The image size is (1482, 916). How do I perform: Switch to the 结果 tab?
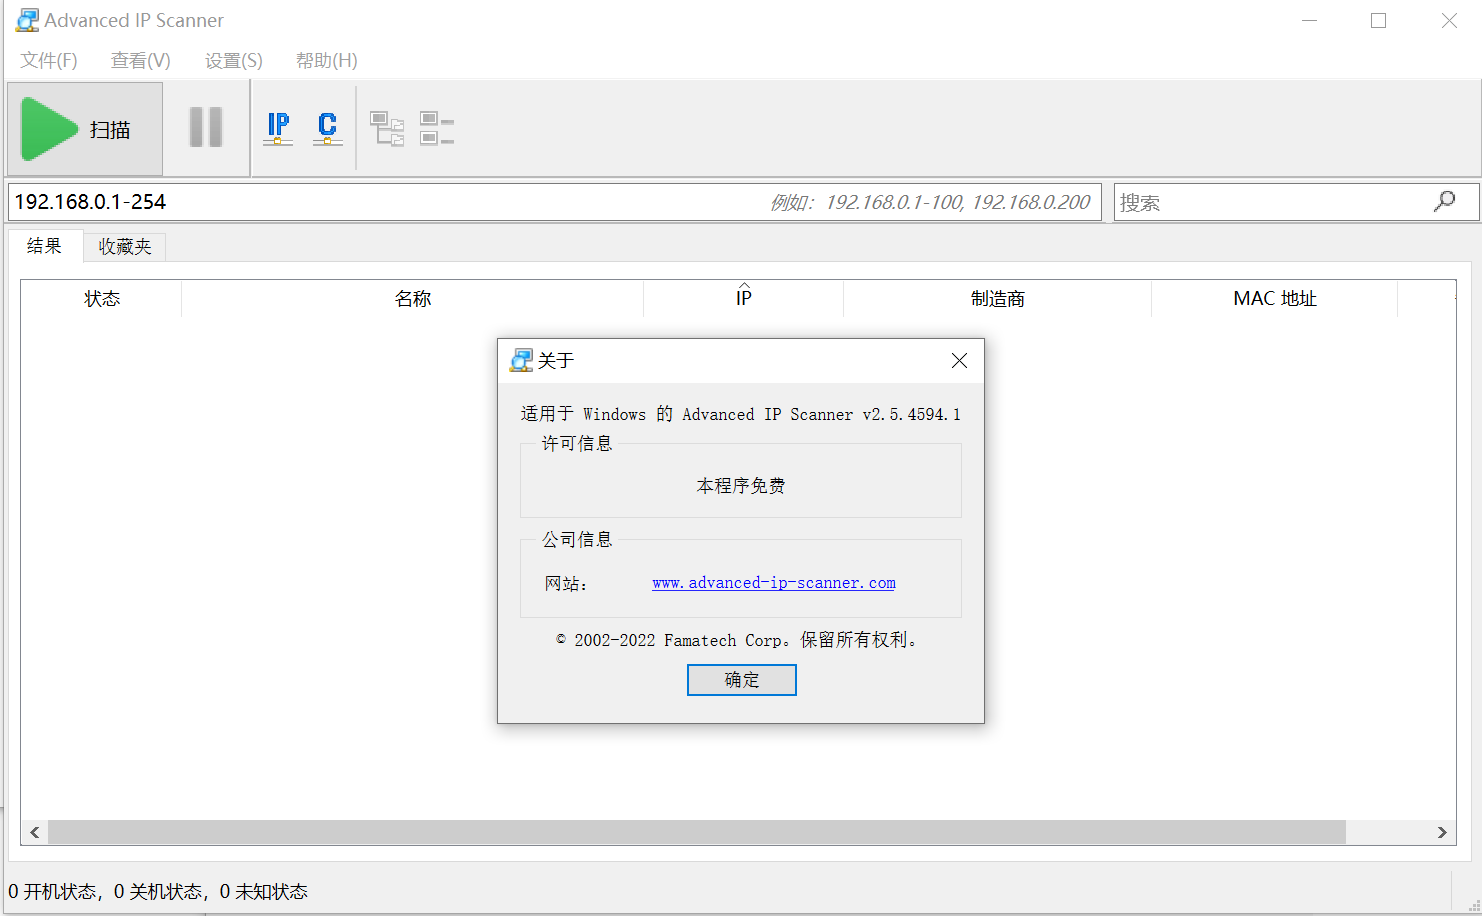(x=45, y=246)
